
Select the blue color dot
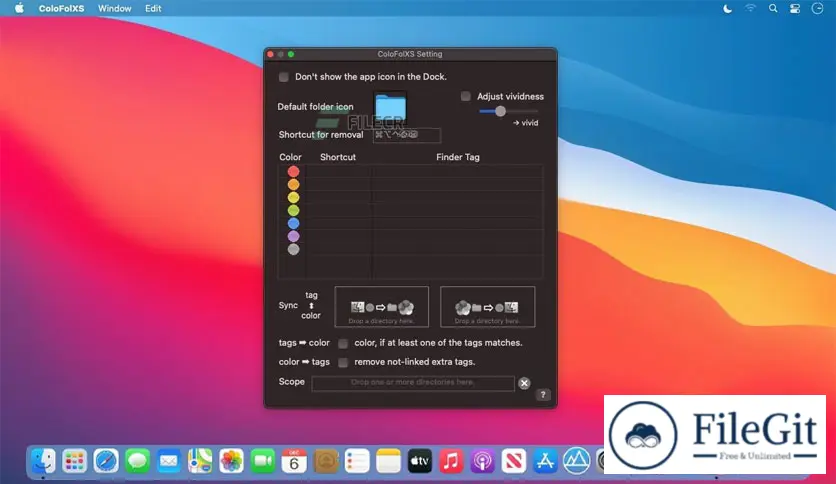293,223
